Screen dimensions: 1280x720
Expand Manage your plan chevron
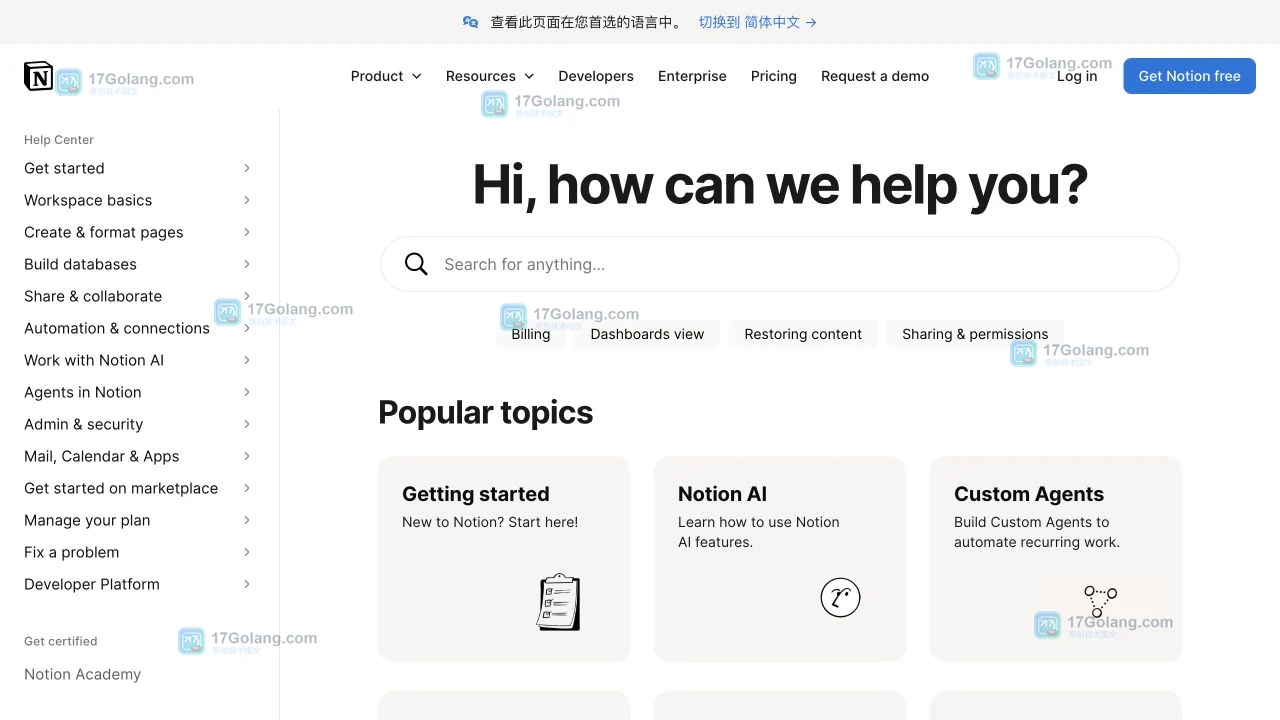pos(247,520)
